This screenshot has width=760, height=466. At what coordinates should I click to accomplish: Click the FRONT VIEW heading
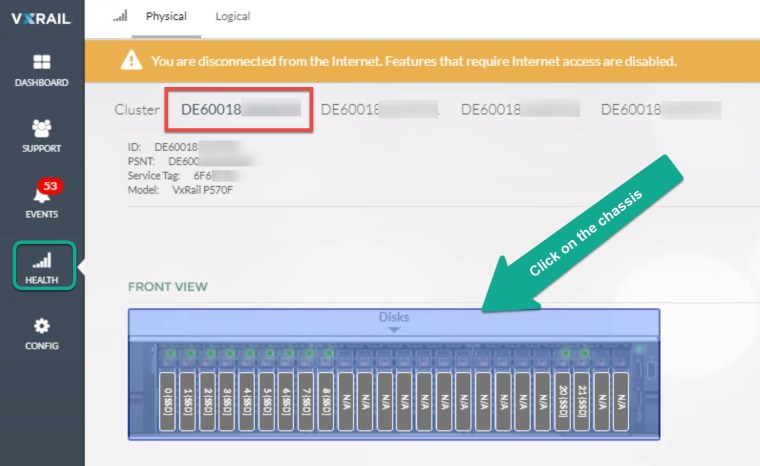(168, 287)
